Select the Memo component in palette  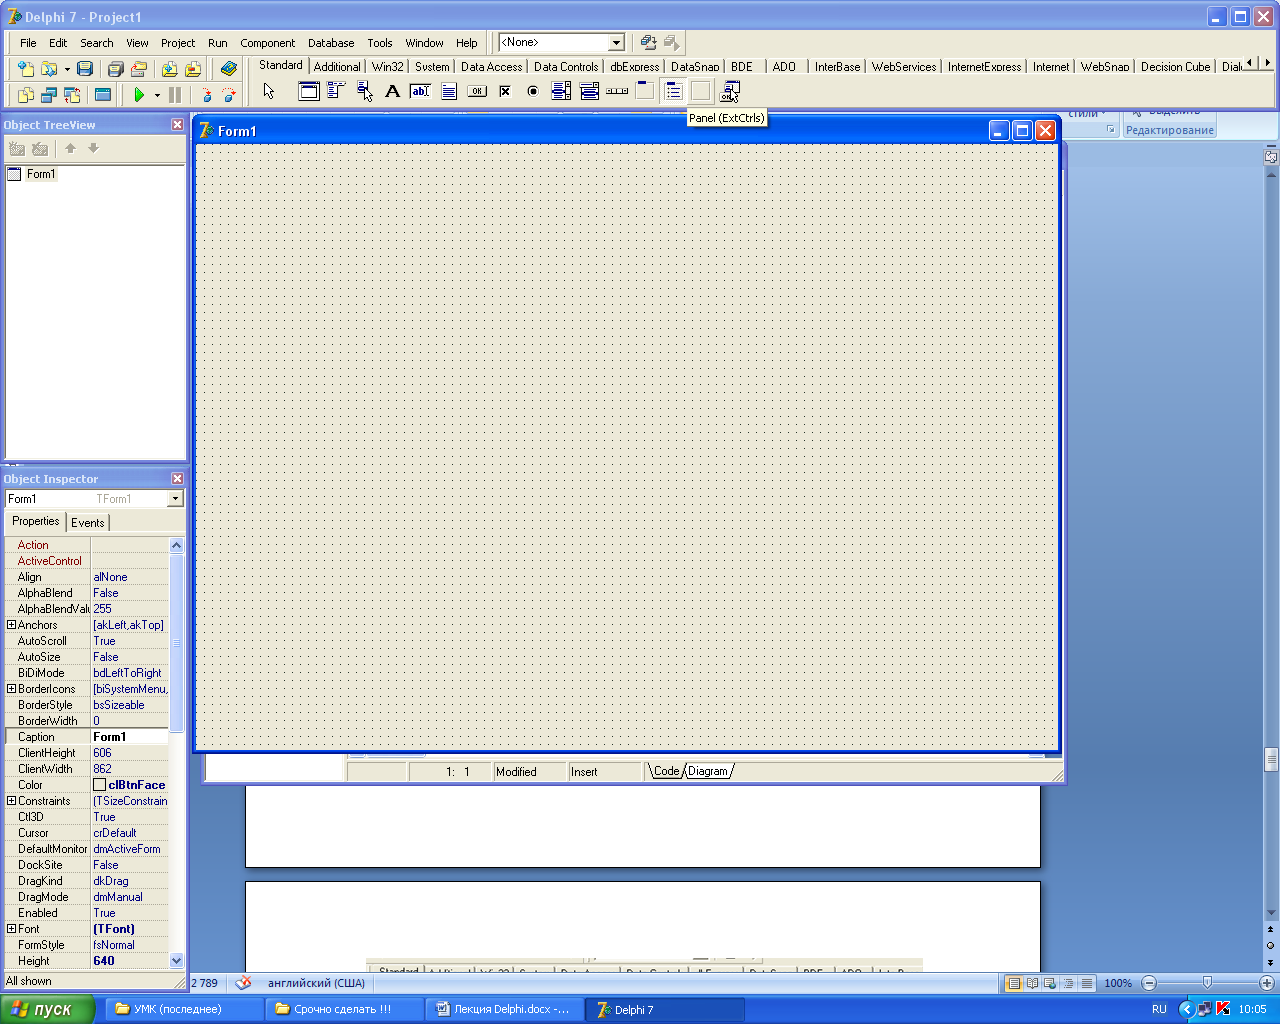coord(449,91)
